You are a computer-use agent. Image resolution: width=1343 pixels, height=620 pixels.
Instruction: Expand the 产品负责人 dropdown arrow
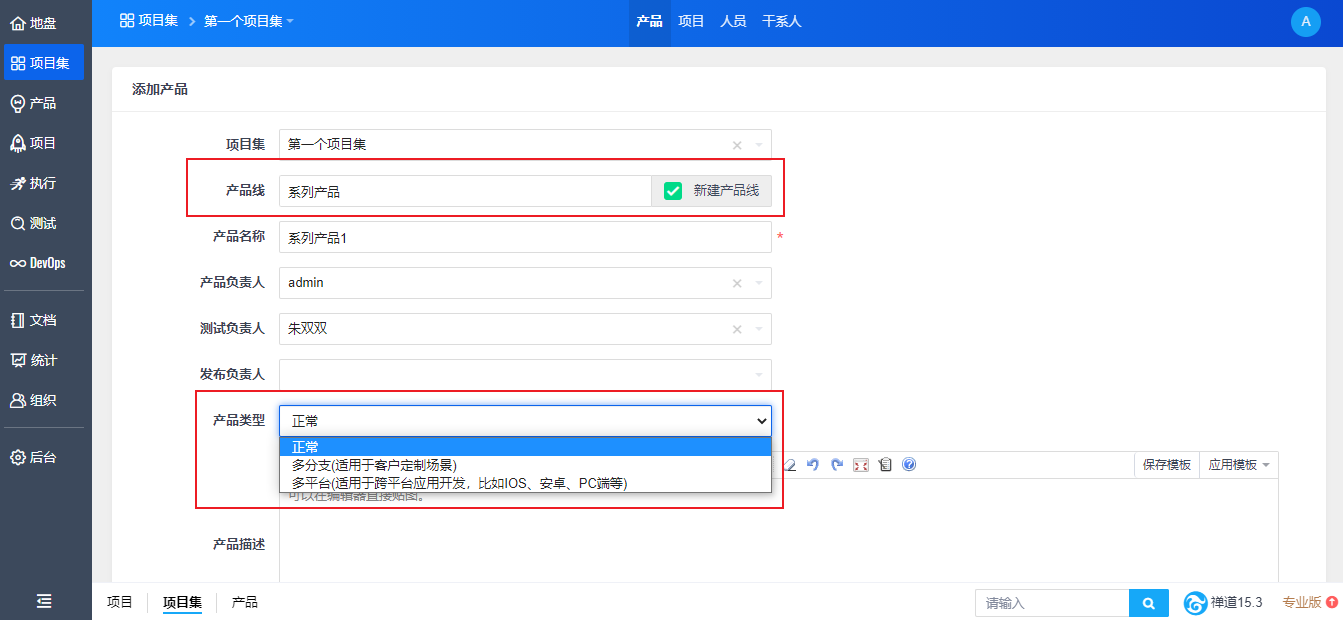759,283
